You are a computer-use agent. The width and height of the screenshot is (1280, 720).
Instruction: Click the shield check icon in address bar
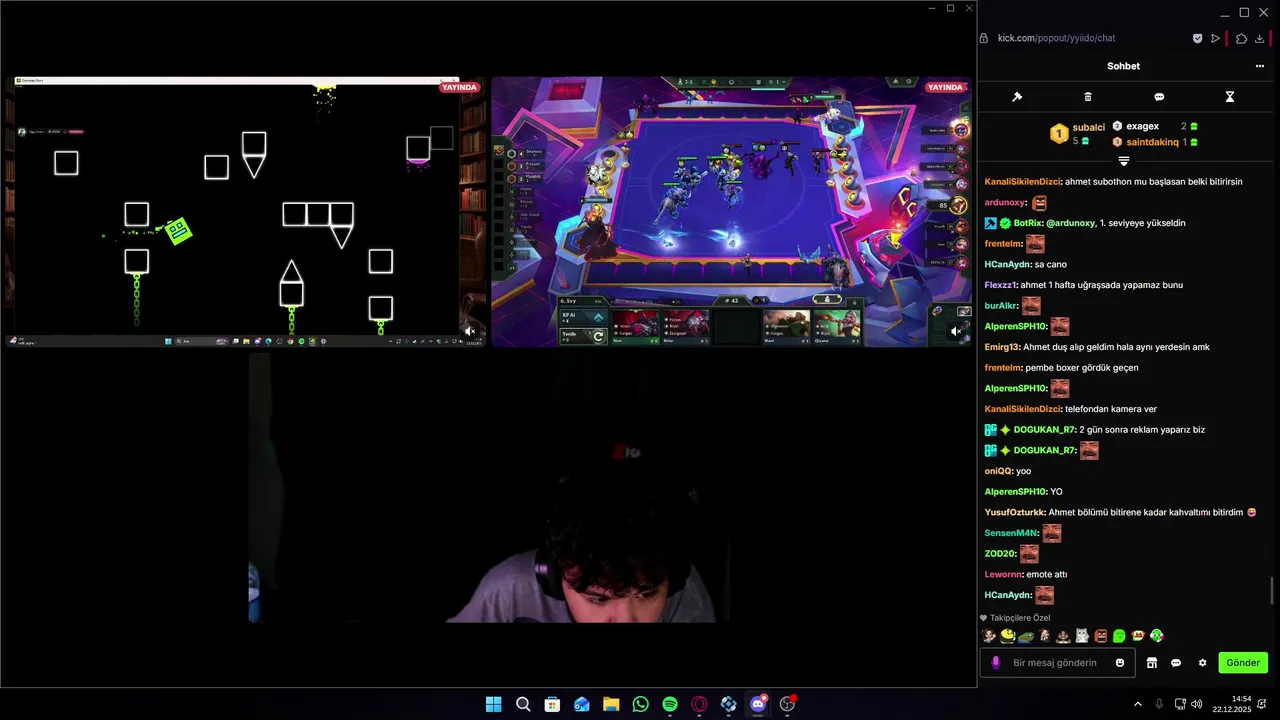pyautogui.click(x=1197, y=38)
